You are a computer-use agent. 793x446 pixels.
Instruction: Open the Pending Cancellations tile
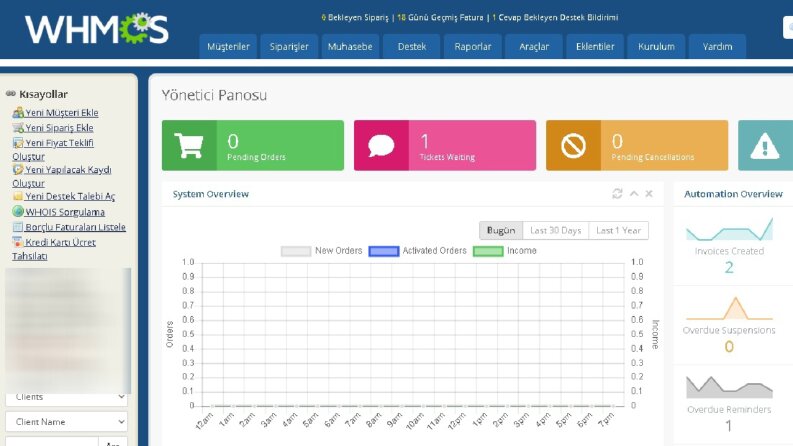click(637, 145)
